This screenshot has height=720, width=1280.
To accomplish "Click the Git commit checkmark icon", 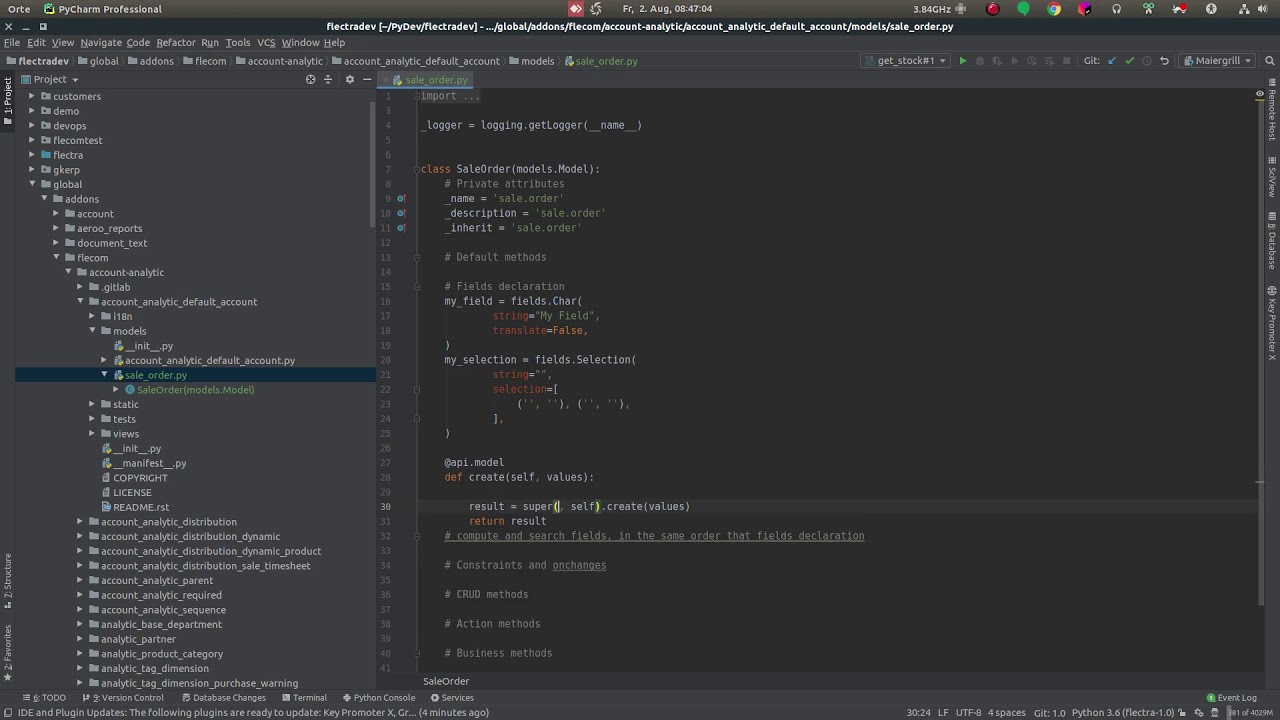I will (1129, 61).
